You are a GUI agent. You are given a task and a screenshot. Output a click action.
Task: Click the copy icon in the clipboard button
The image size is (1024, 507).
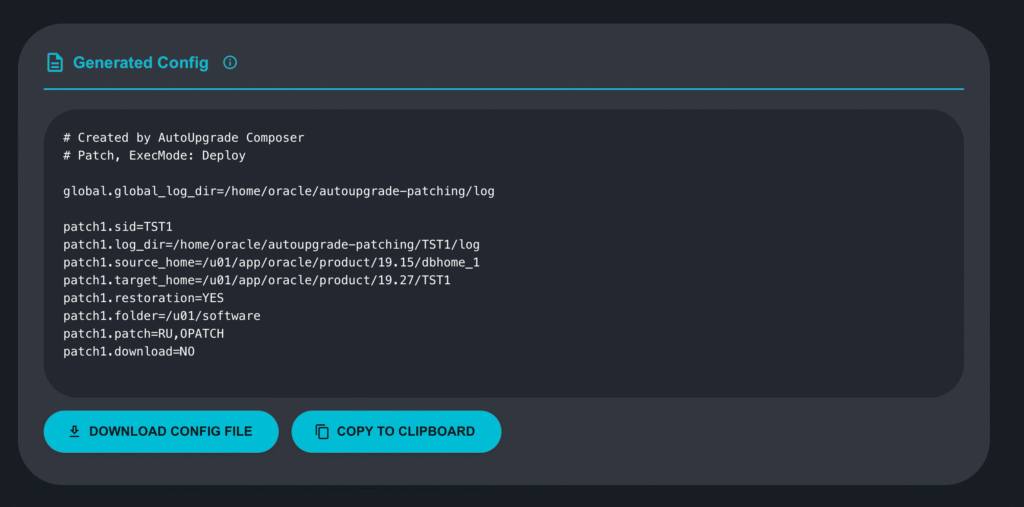[x=322, y=432]
